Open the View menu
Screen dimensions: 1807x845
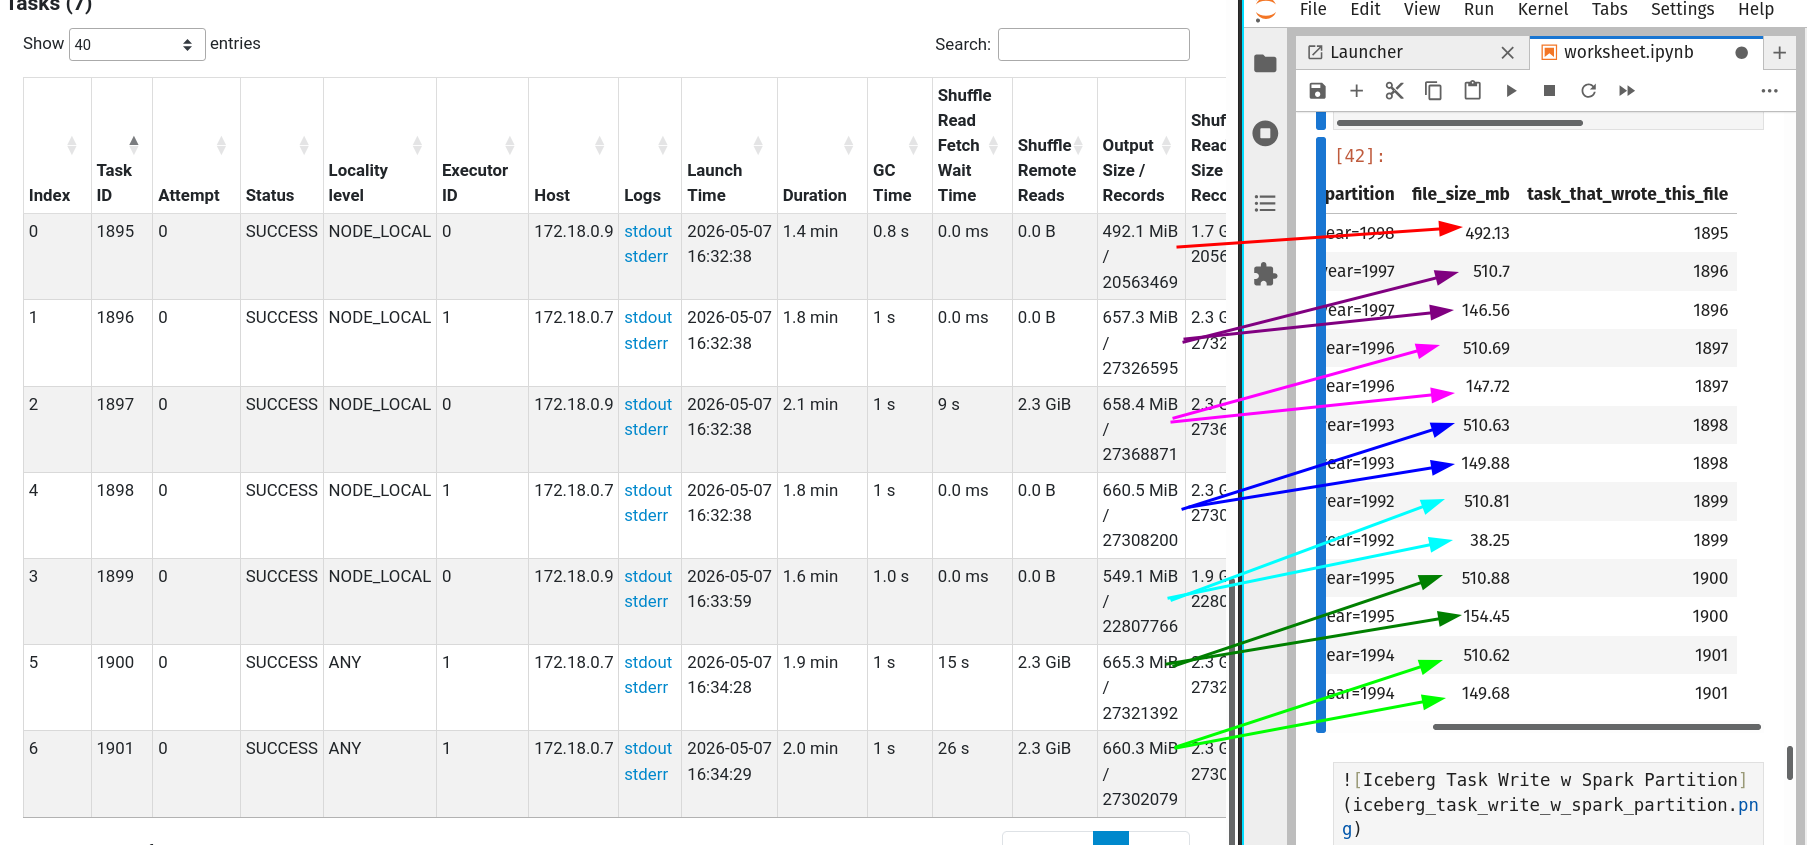1421,9
